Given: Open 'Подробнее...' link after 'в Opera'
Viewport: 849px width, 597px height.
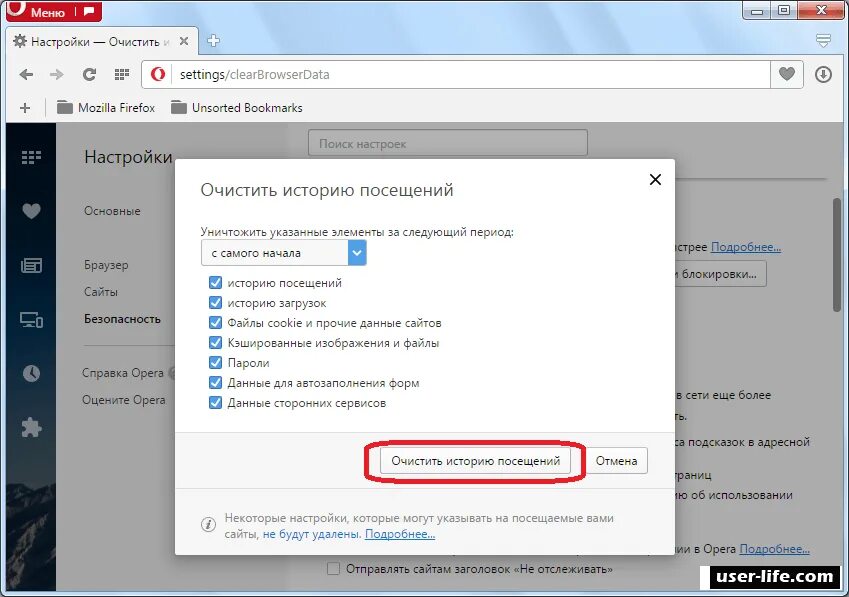Looking at the screenshot, I should pos(774,549).
